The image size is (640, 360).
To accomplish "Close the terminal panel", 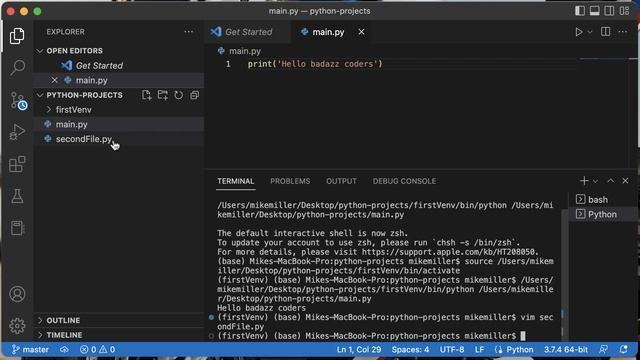I will tap(625, 180).
